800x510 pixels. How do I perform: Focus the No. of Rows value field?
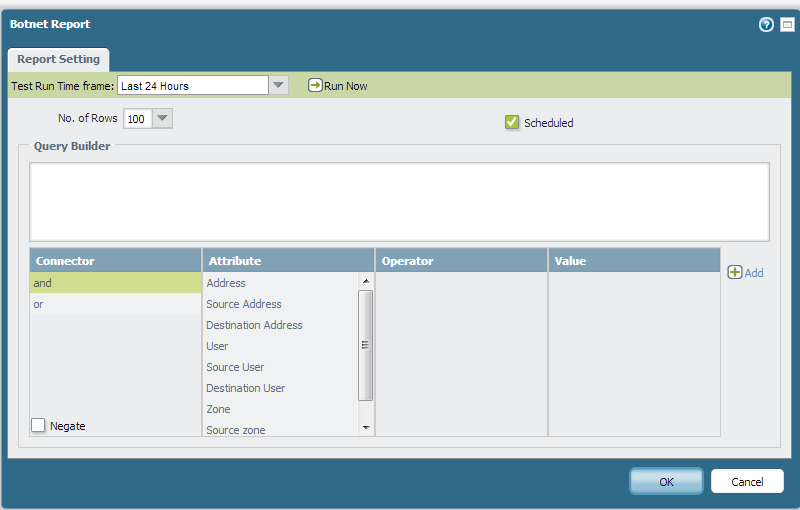138,118
